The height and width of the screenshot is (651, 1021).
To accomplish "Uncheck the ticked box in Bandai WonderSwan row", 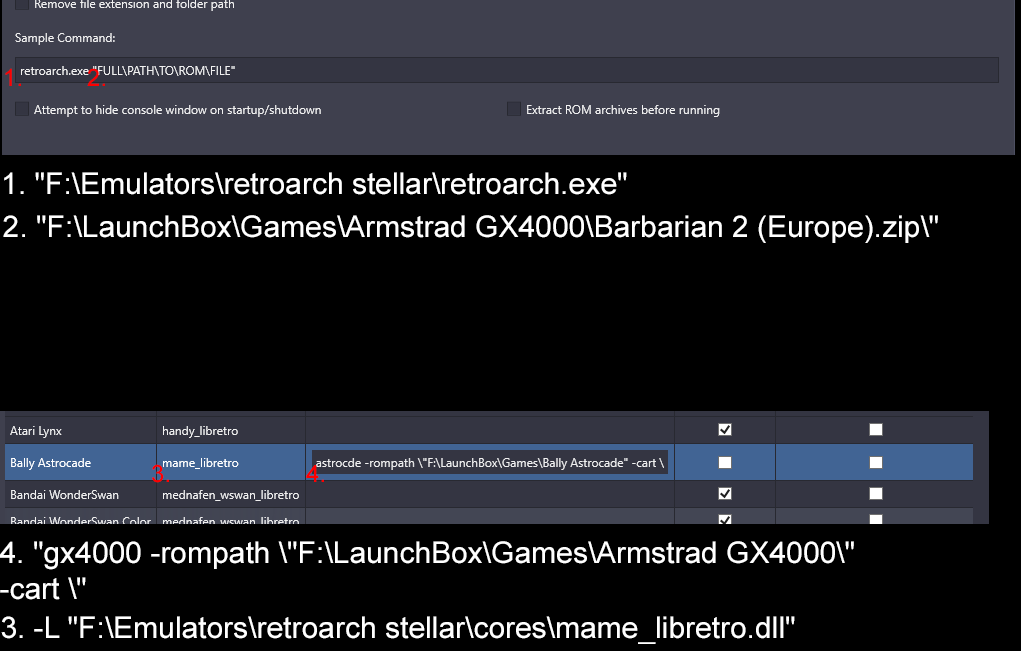I will click(725, 493).
